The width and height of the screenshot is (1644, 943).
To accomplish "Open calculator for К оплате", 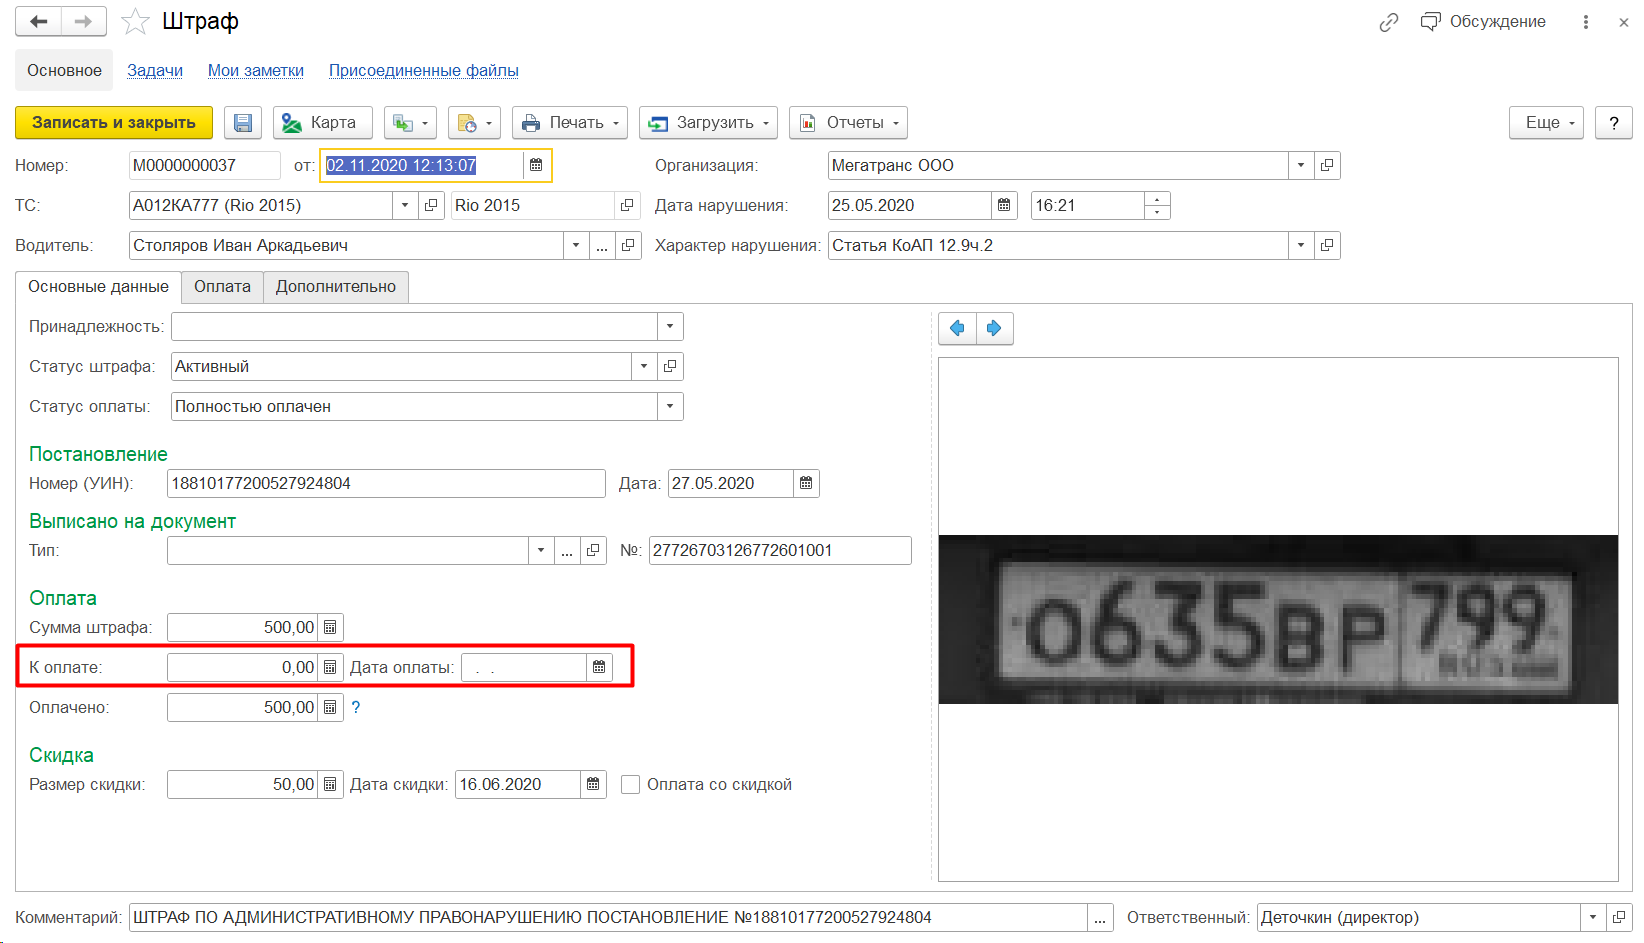I will [x=330, y=668].
